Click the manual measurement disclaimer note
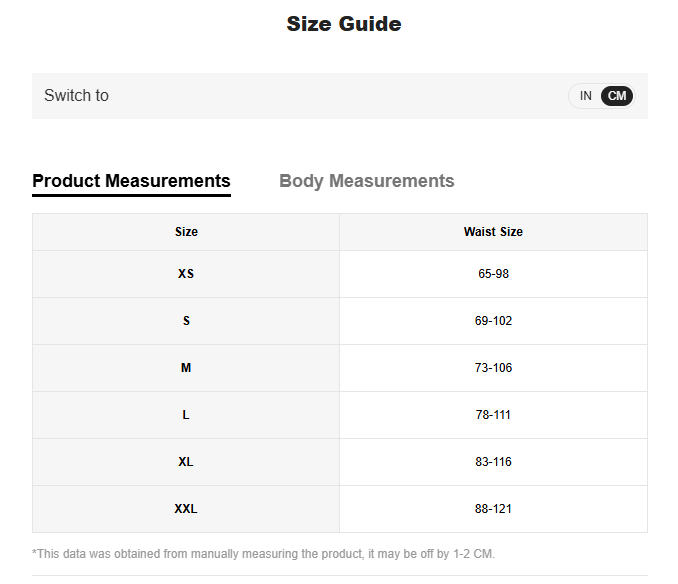Image resolution: width=678 pixels, height=584 pixels. pyautogui.click(x=263, y=554)
